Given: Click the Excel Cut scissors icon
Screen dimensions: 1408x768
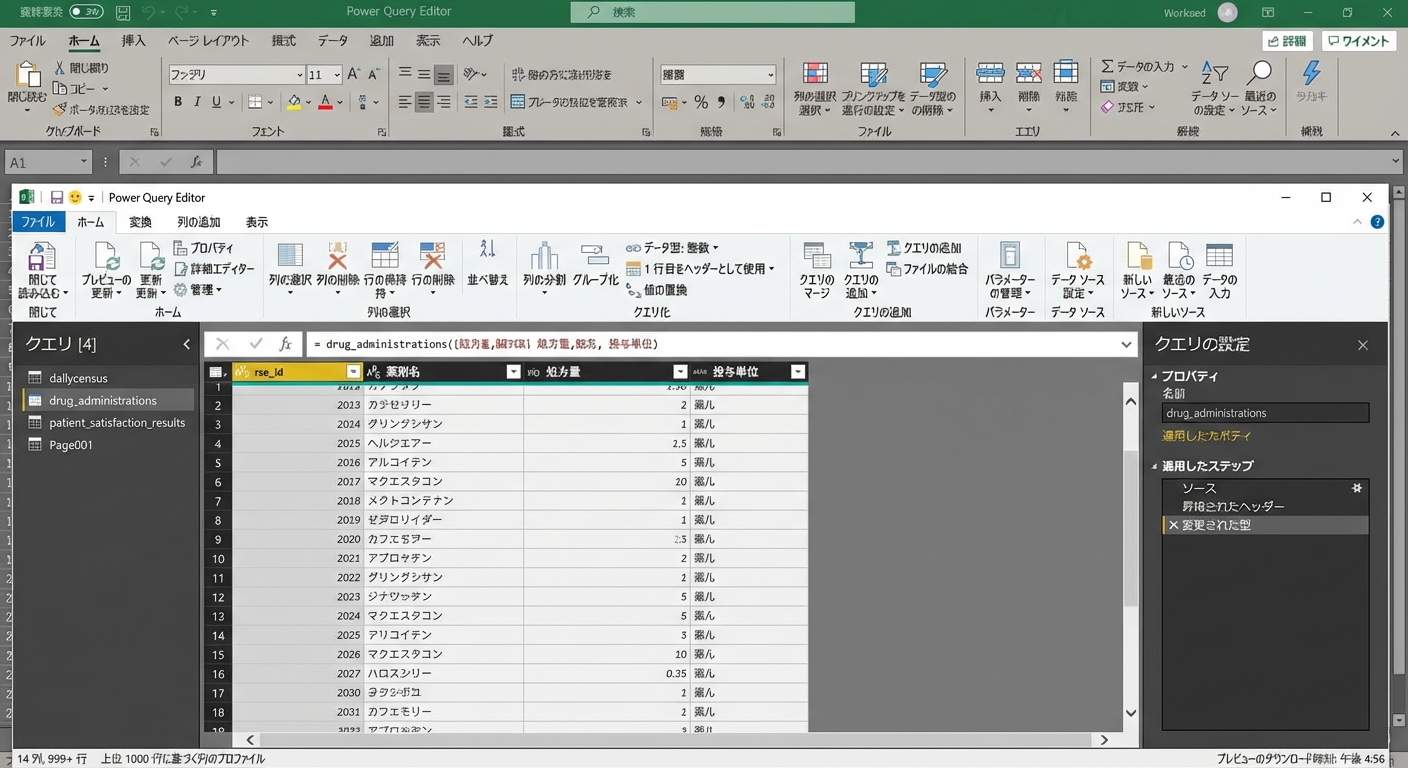Looking at the screenshot, I should tap(60, 68).
